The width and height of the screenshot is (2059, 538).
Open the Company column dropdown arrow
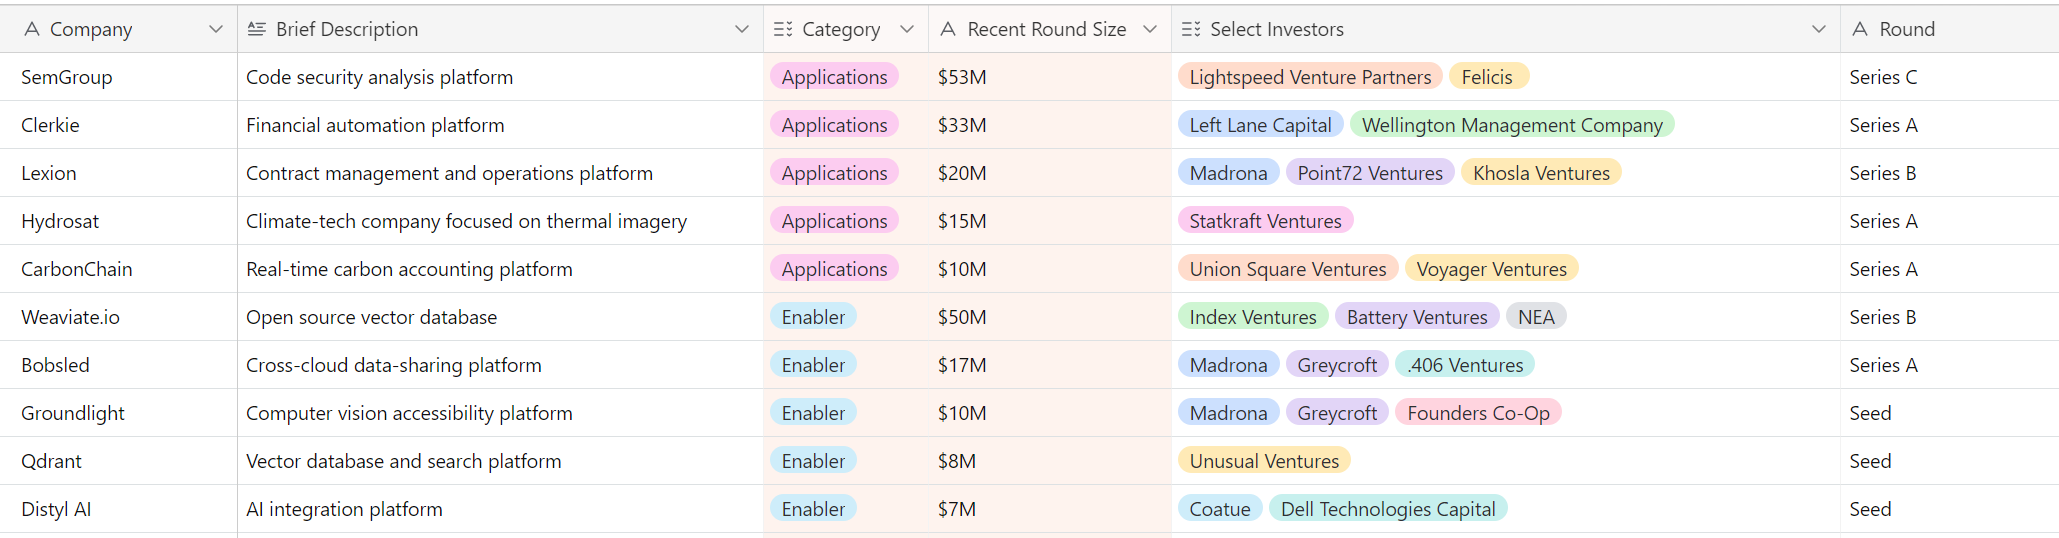[215, 29]
